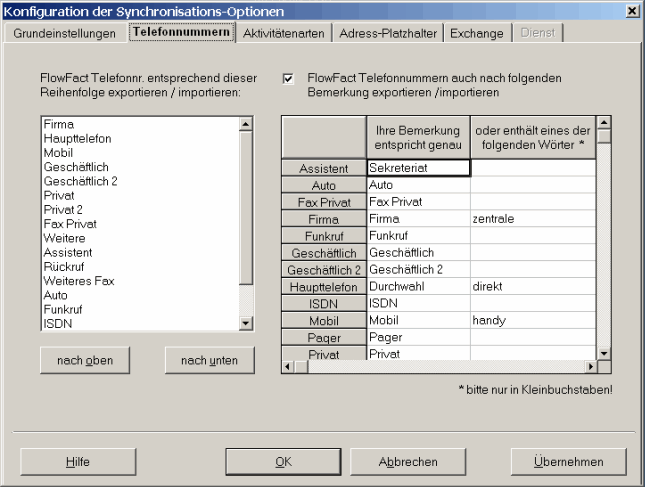
Task: Click the Assistent row header
Action: [324, 168]
